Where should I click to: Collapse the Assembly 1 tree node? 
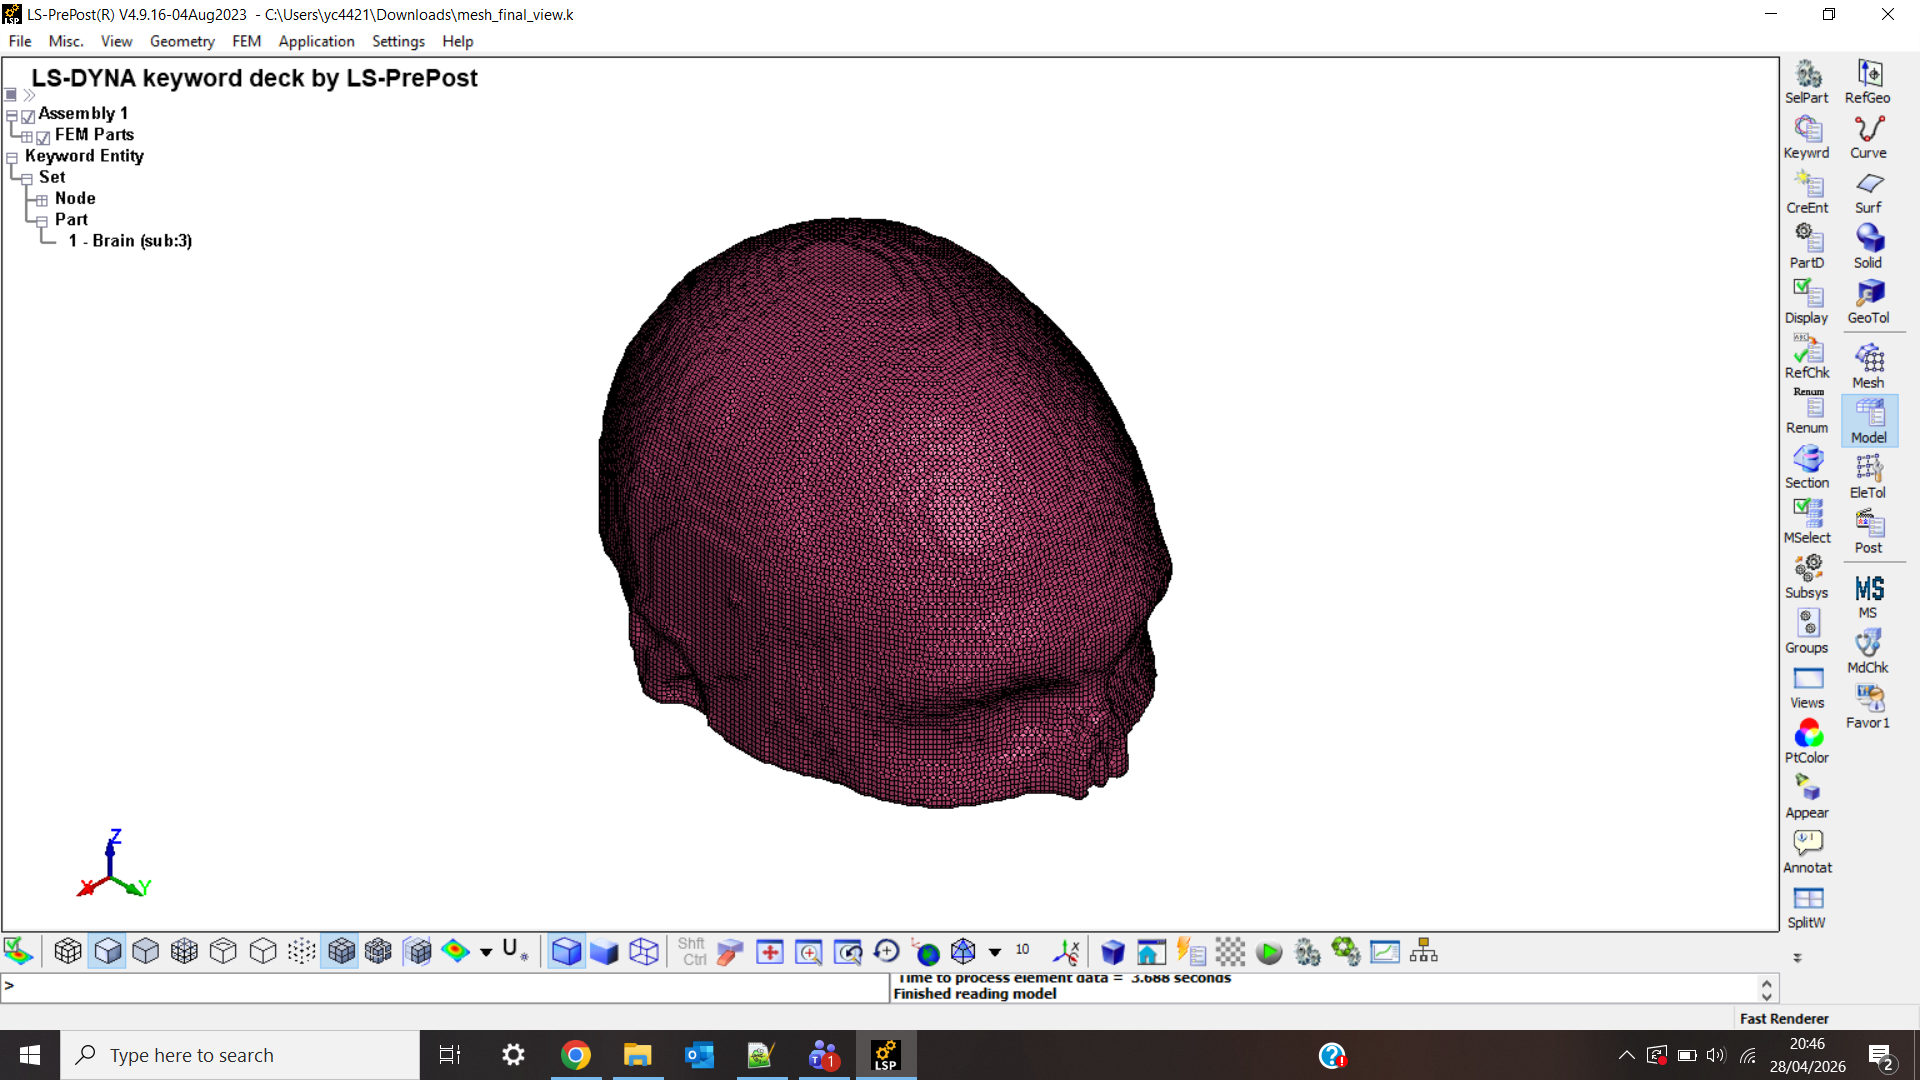(12, 114)
